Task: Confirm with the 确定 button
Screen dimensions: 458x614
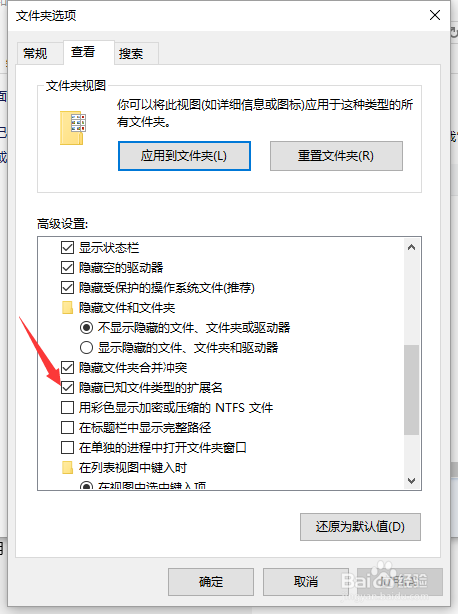Action: point(211,582)
